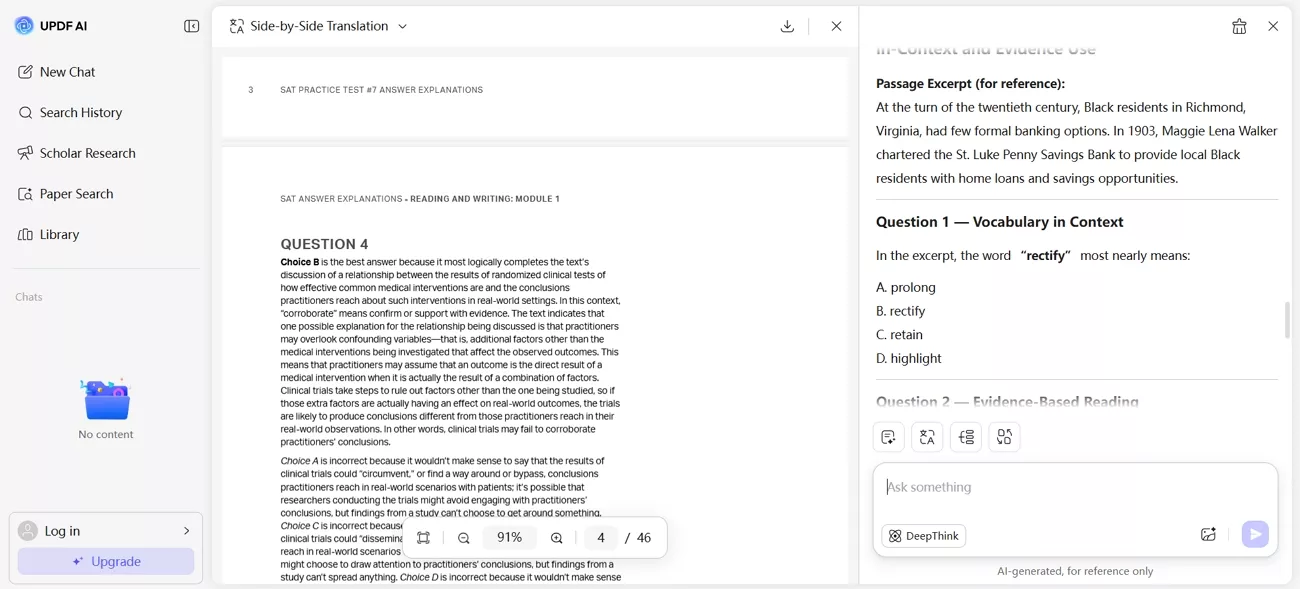Download the translated document
This screenshot has width=1300, height=589.
787,26
